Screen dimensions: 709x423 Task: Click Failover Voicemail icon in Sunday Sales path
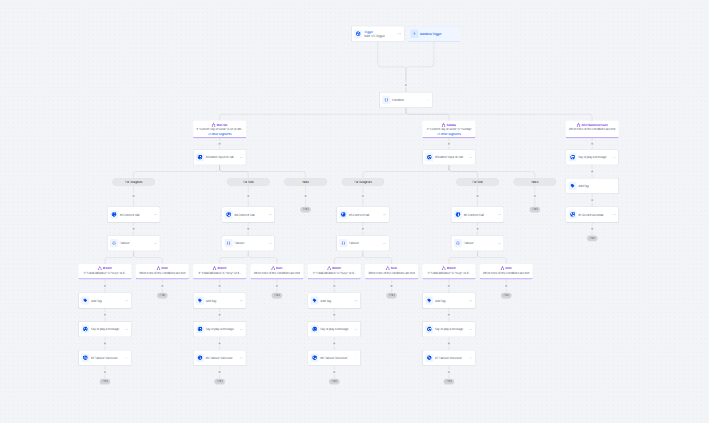429,357
